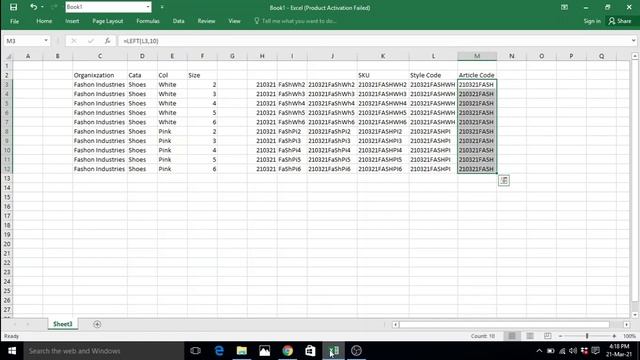Click the Save icon in quick access toolbar
The image size is (640, 360).
coord(13,7)
